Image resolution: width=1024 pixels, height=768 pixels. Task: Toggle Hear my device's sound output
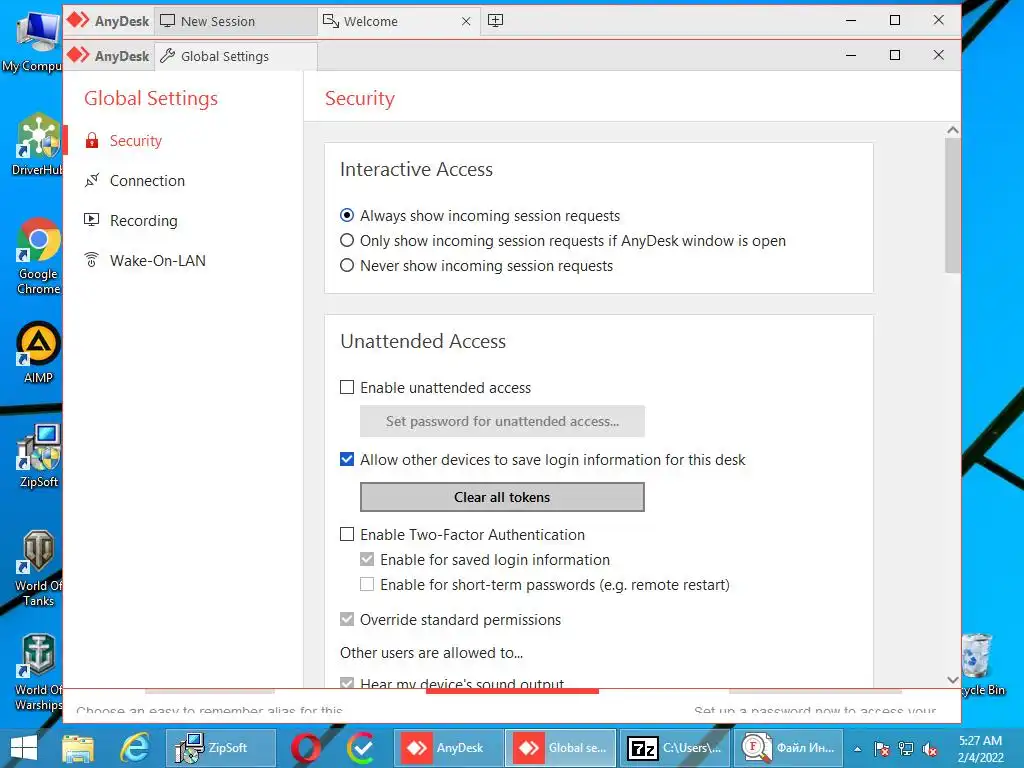347,683
